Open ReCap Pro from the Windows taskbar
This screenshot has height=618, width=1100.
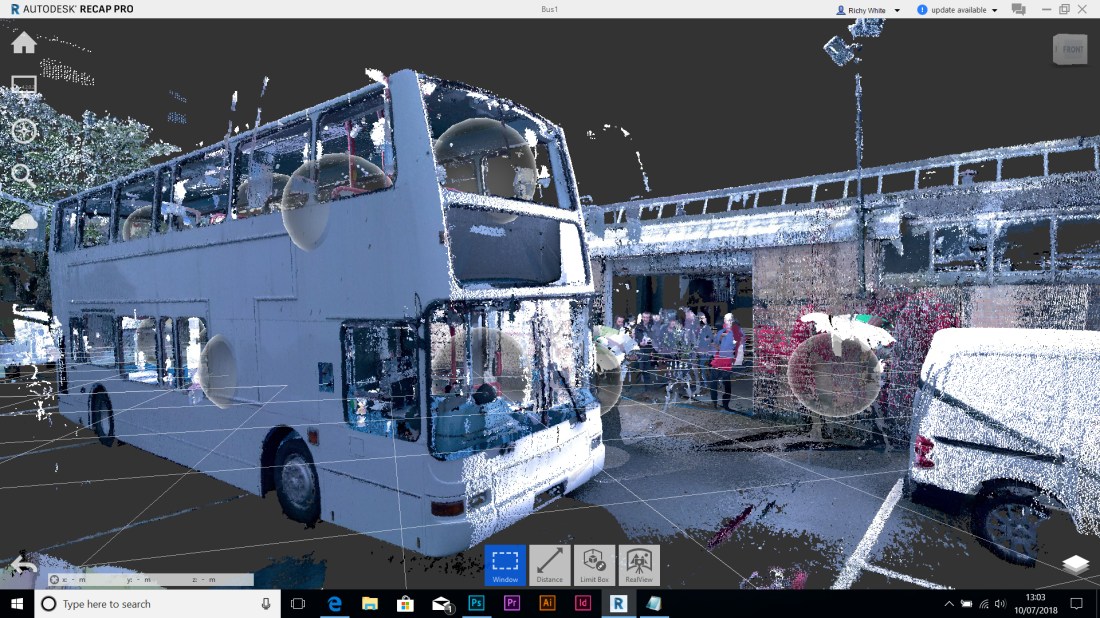pos(620,603)
